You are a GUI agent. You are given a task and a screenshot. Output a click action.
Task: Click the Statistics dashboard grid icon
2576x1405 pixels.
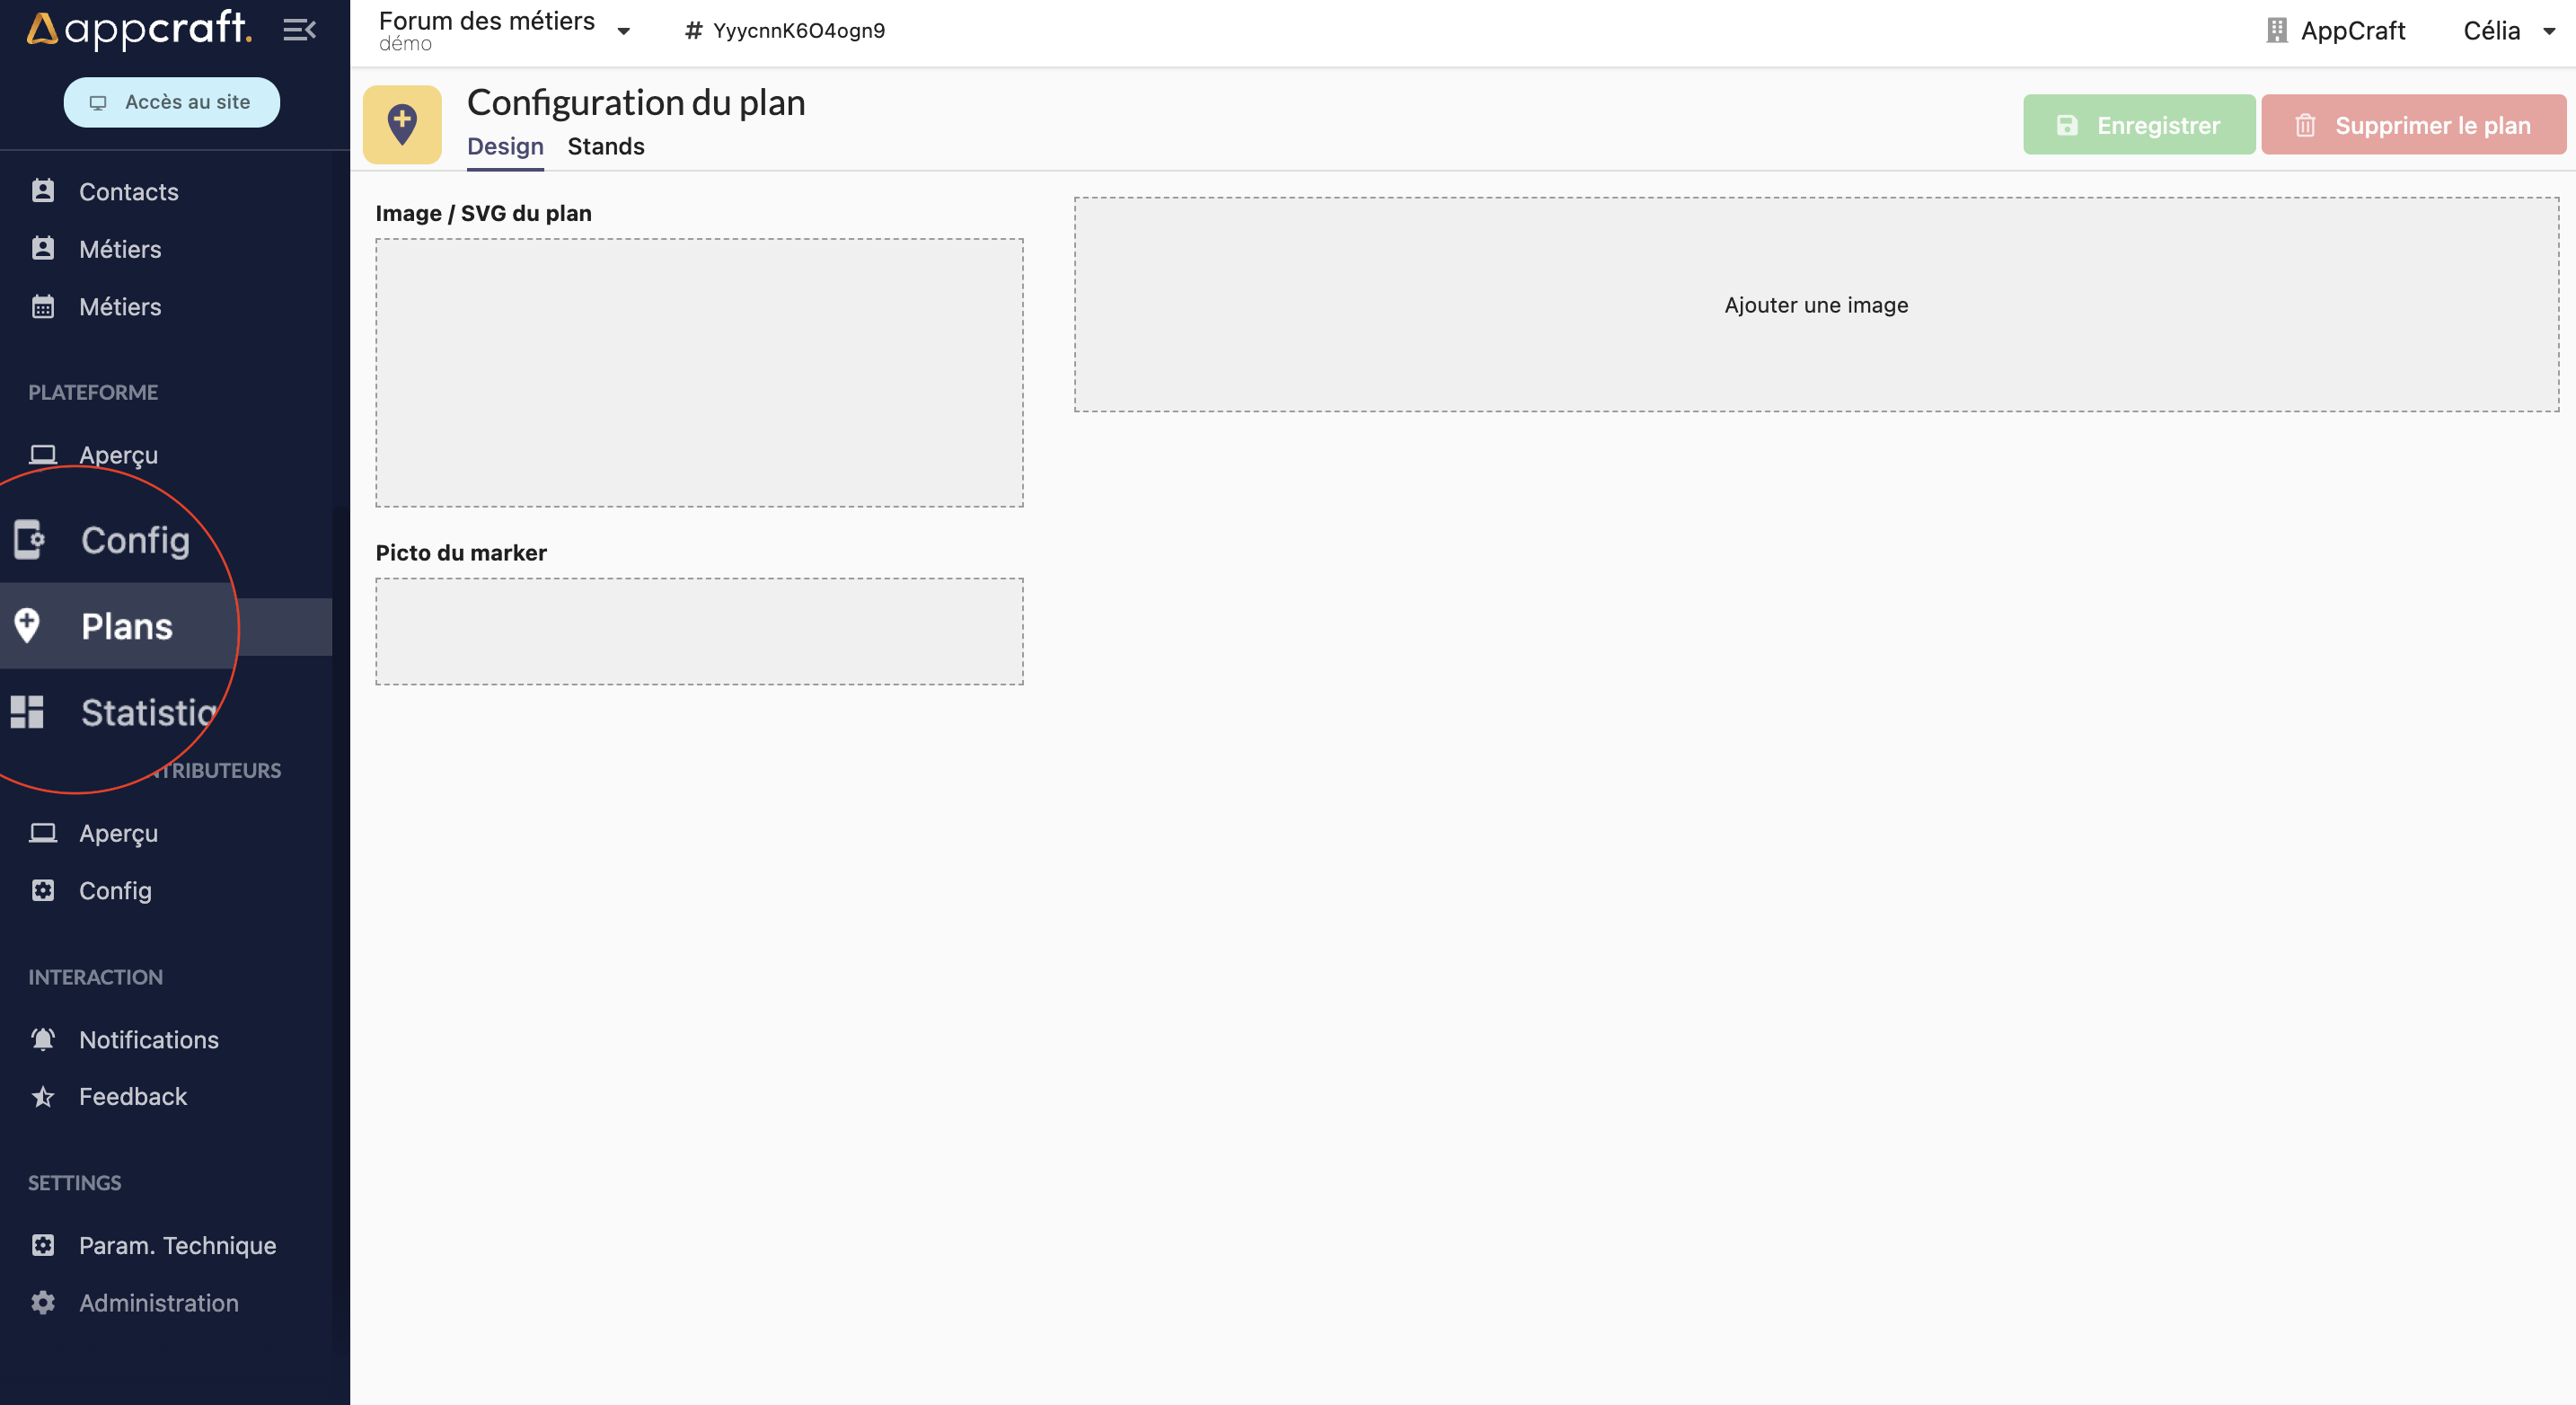coord(27,712)
